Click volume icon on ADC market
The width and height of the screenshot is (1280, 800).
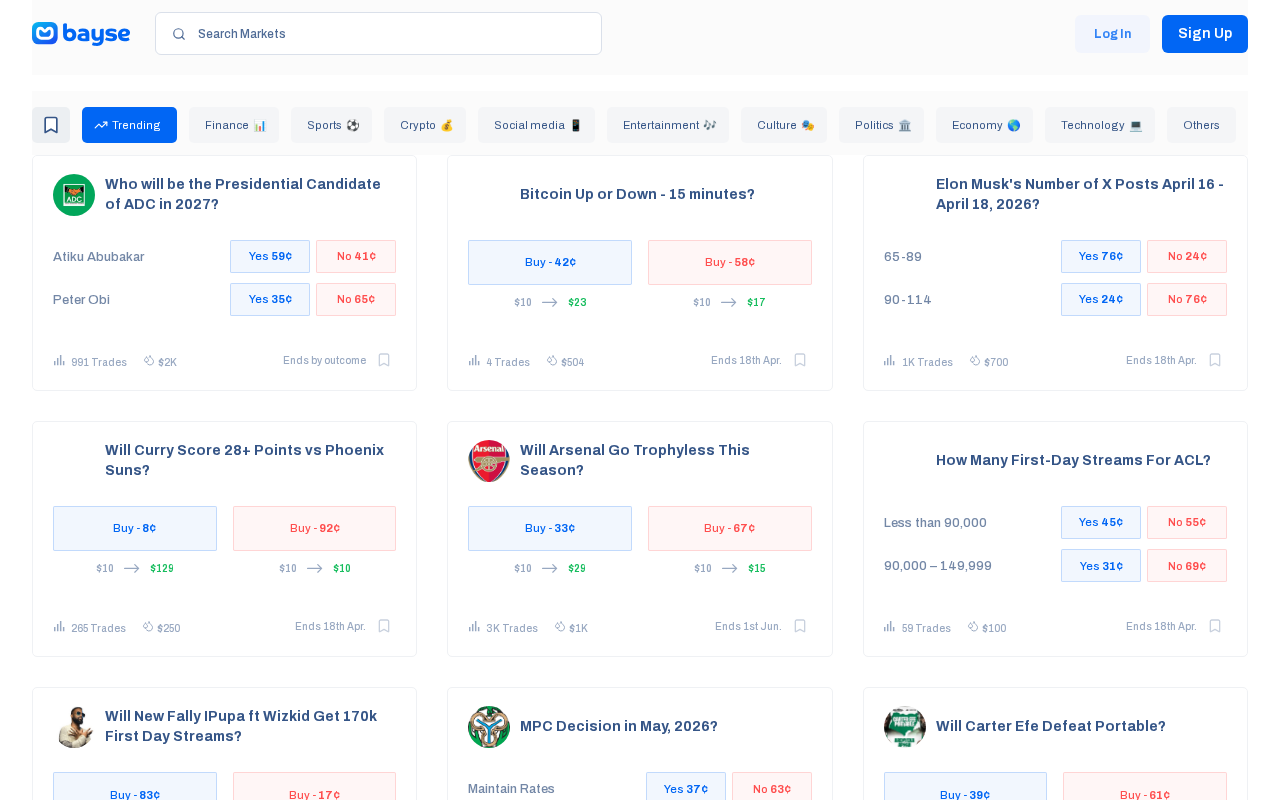point(149,360)
